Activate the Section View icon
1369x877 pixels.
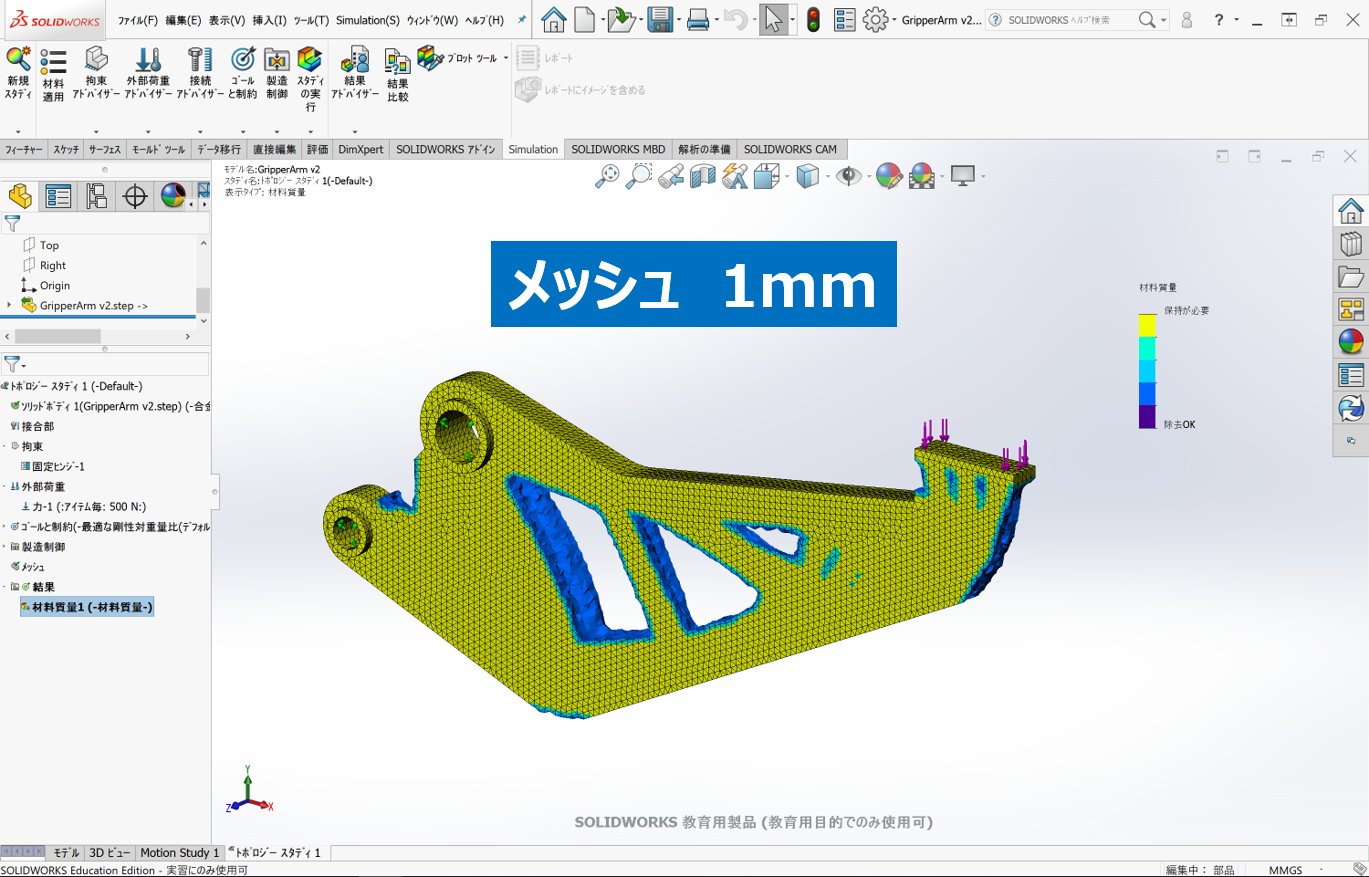[703, 176]
